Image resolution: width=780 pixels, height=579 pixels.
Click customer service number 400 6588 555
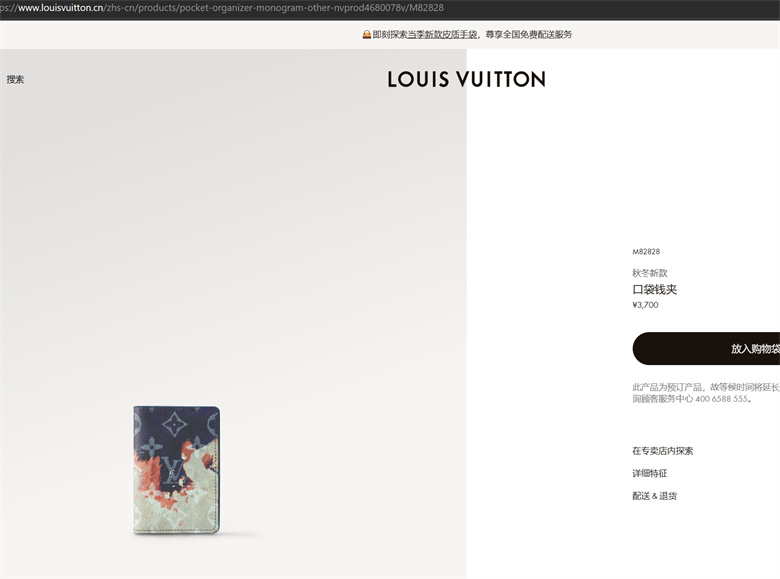[x=721, y=399]
